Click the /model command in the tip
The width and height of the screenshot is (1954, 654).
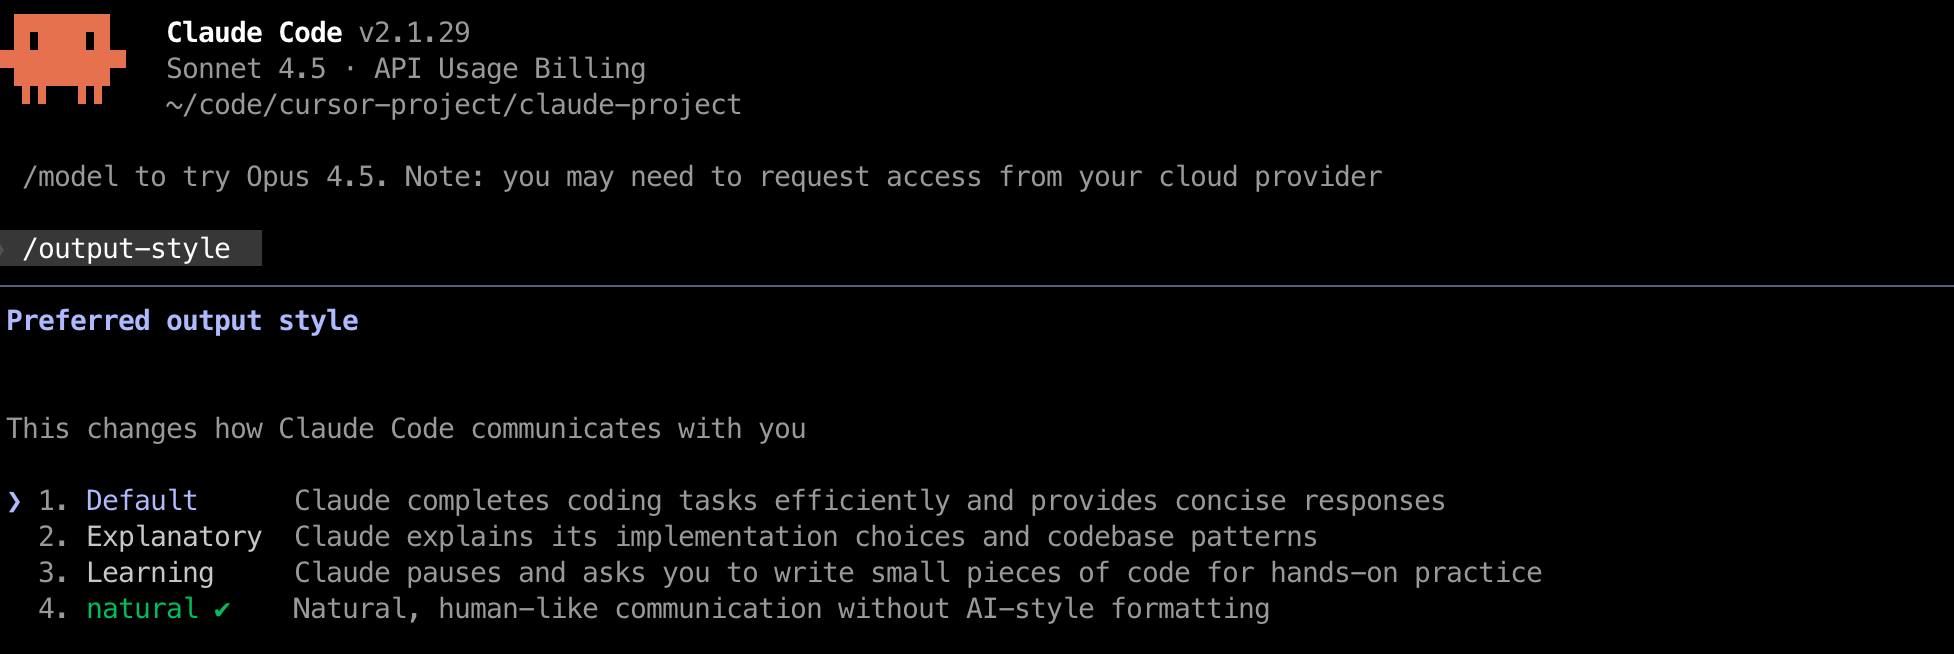point(70,177)
